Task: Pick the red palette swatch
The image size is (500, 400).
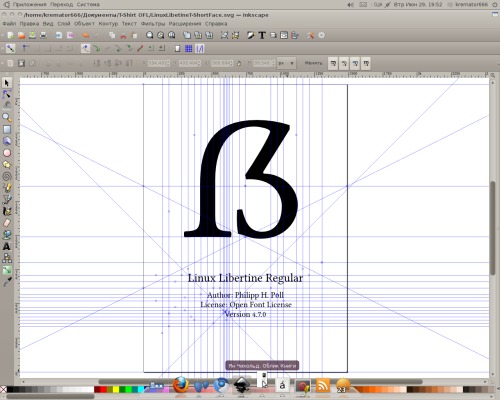Action: coord(103,389)
